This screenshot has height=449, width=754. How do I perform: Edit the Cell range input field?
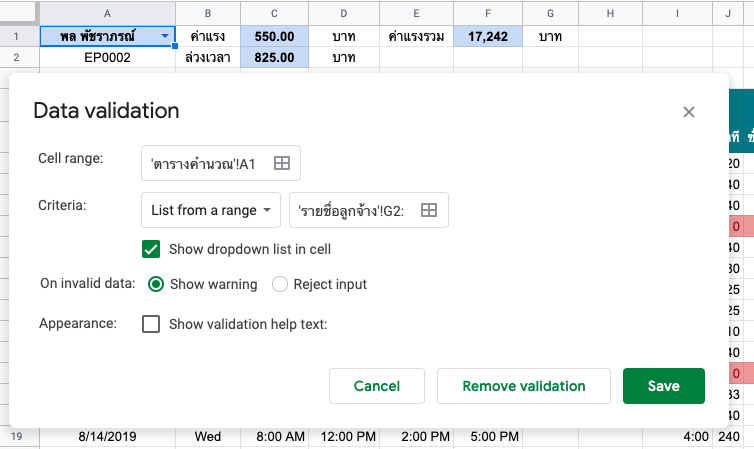[221, 163]
